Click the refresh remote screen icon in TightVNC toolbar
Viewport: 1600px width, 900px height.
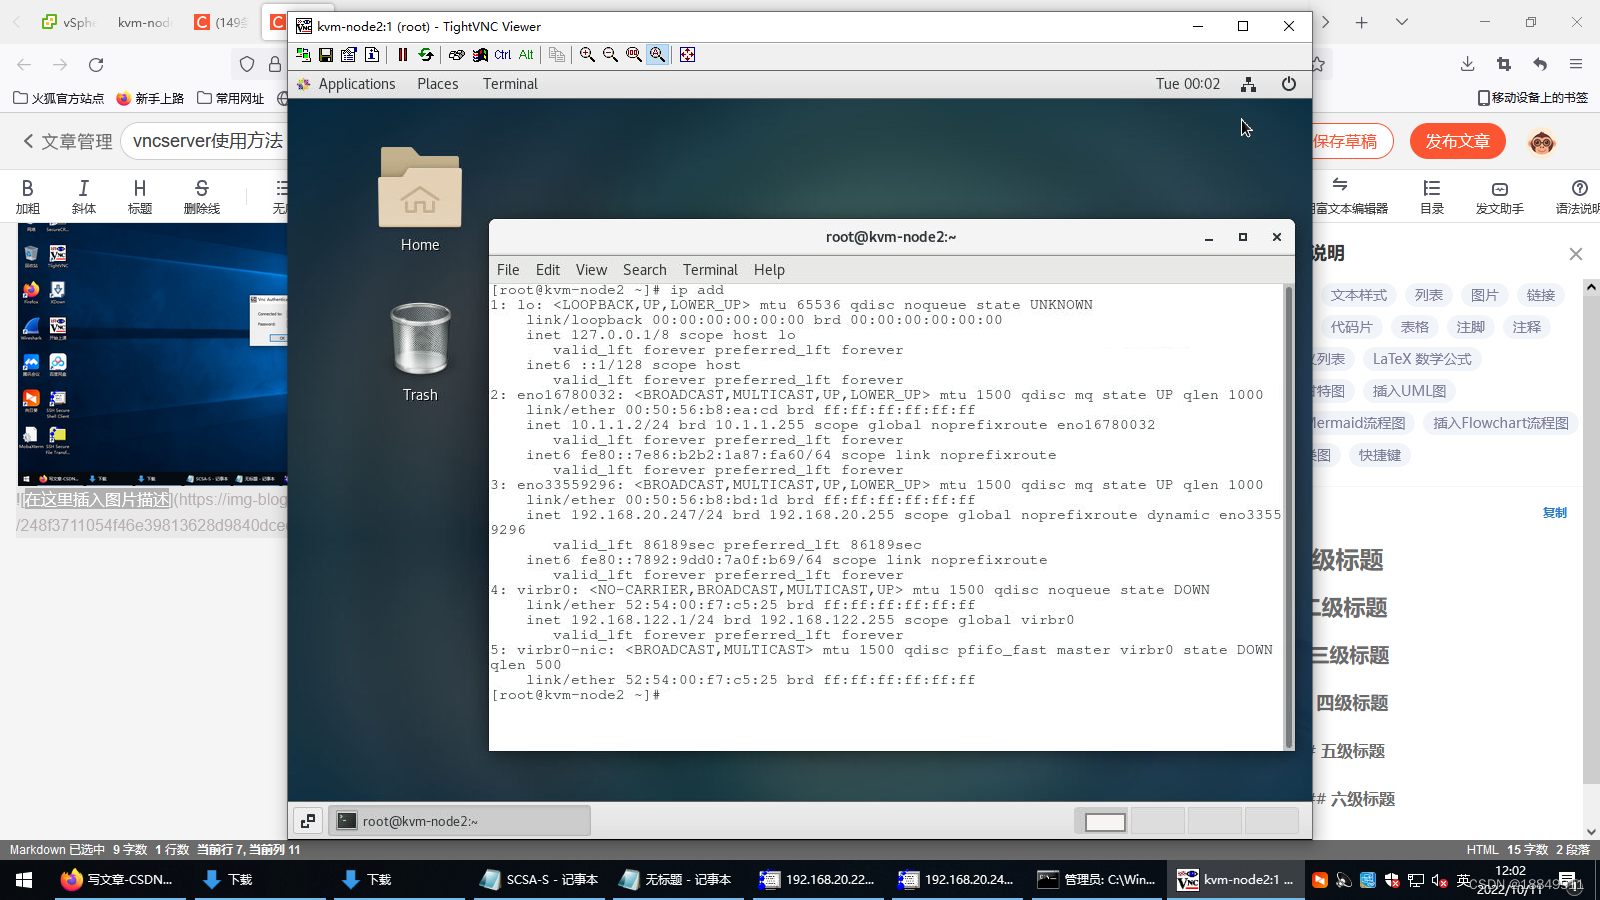(427, 55)
